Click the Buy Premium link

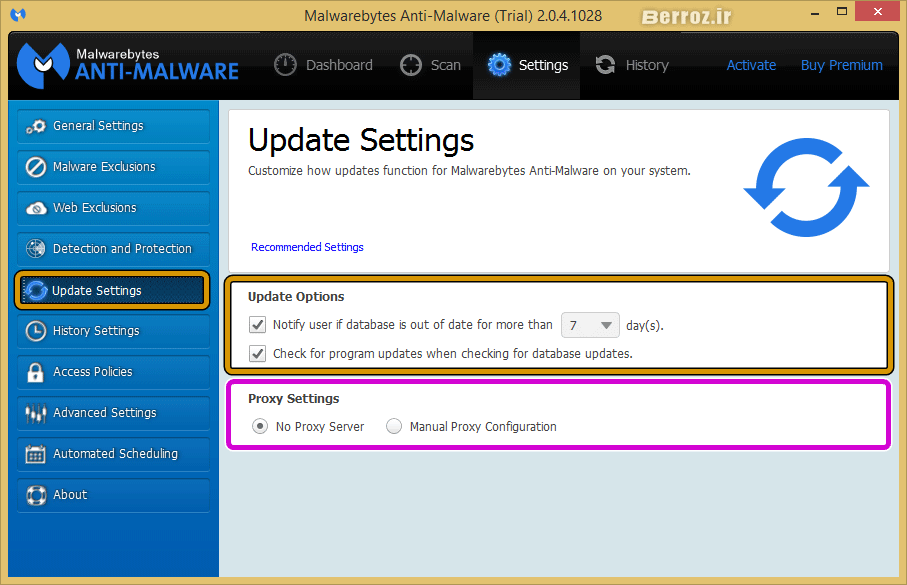coord(842,65)
